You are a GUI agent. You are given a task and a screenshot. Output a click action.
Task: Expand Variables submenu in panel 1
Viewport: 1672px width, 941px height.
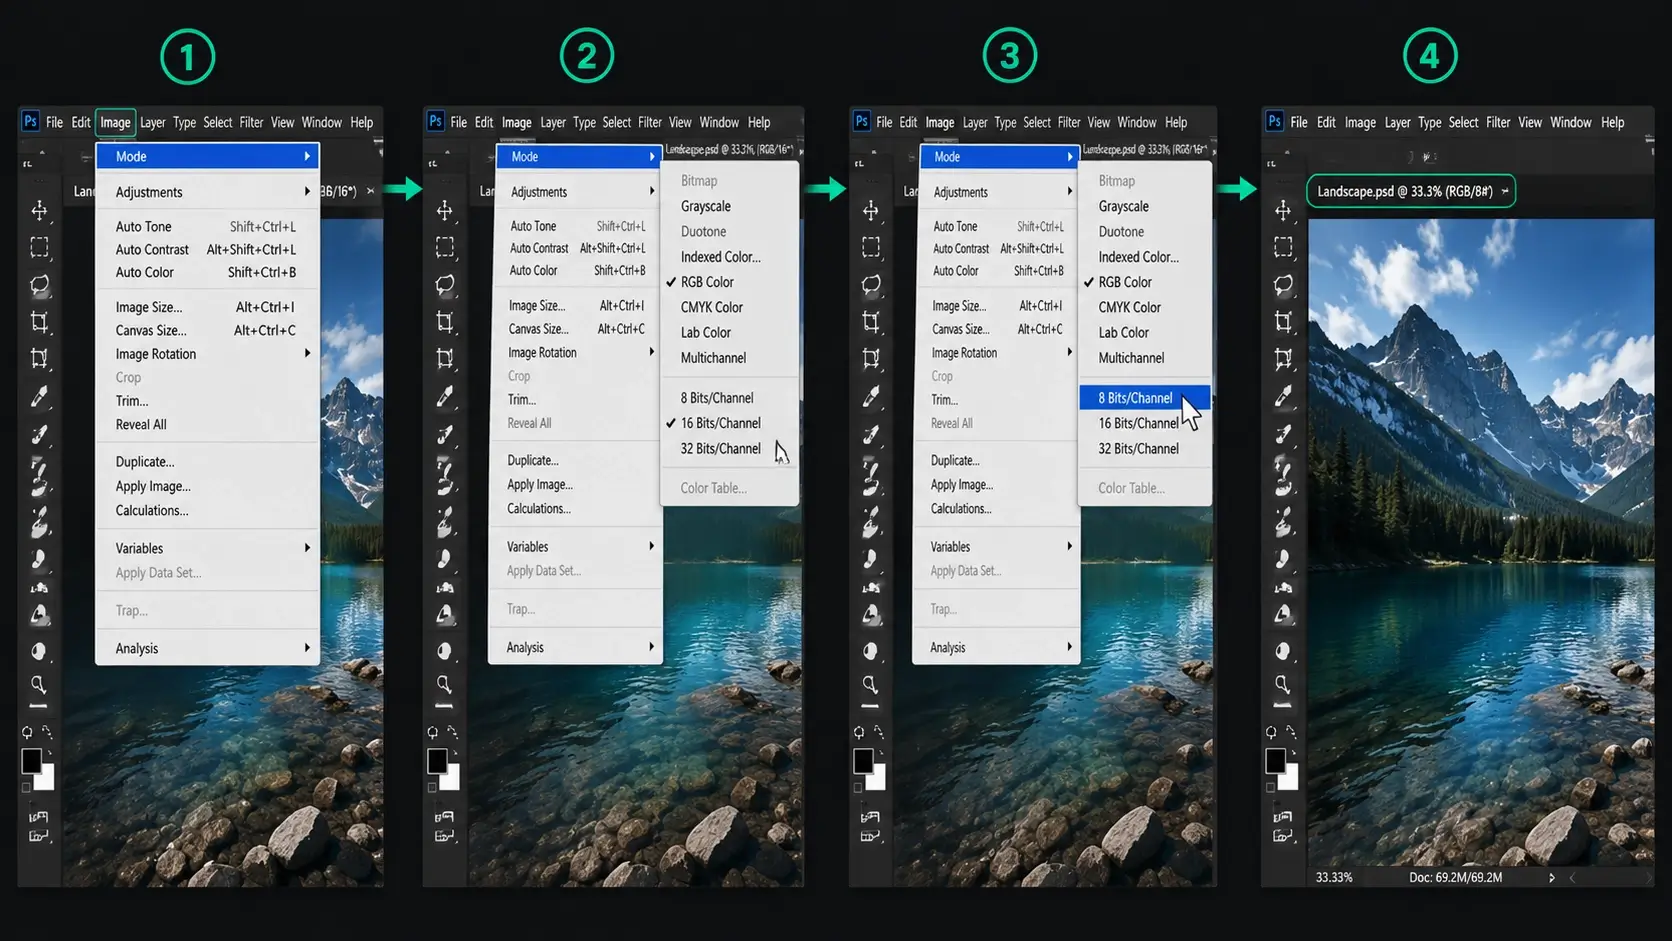coord(207,548)
